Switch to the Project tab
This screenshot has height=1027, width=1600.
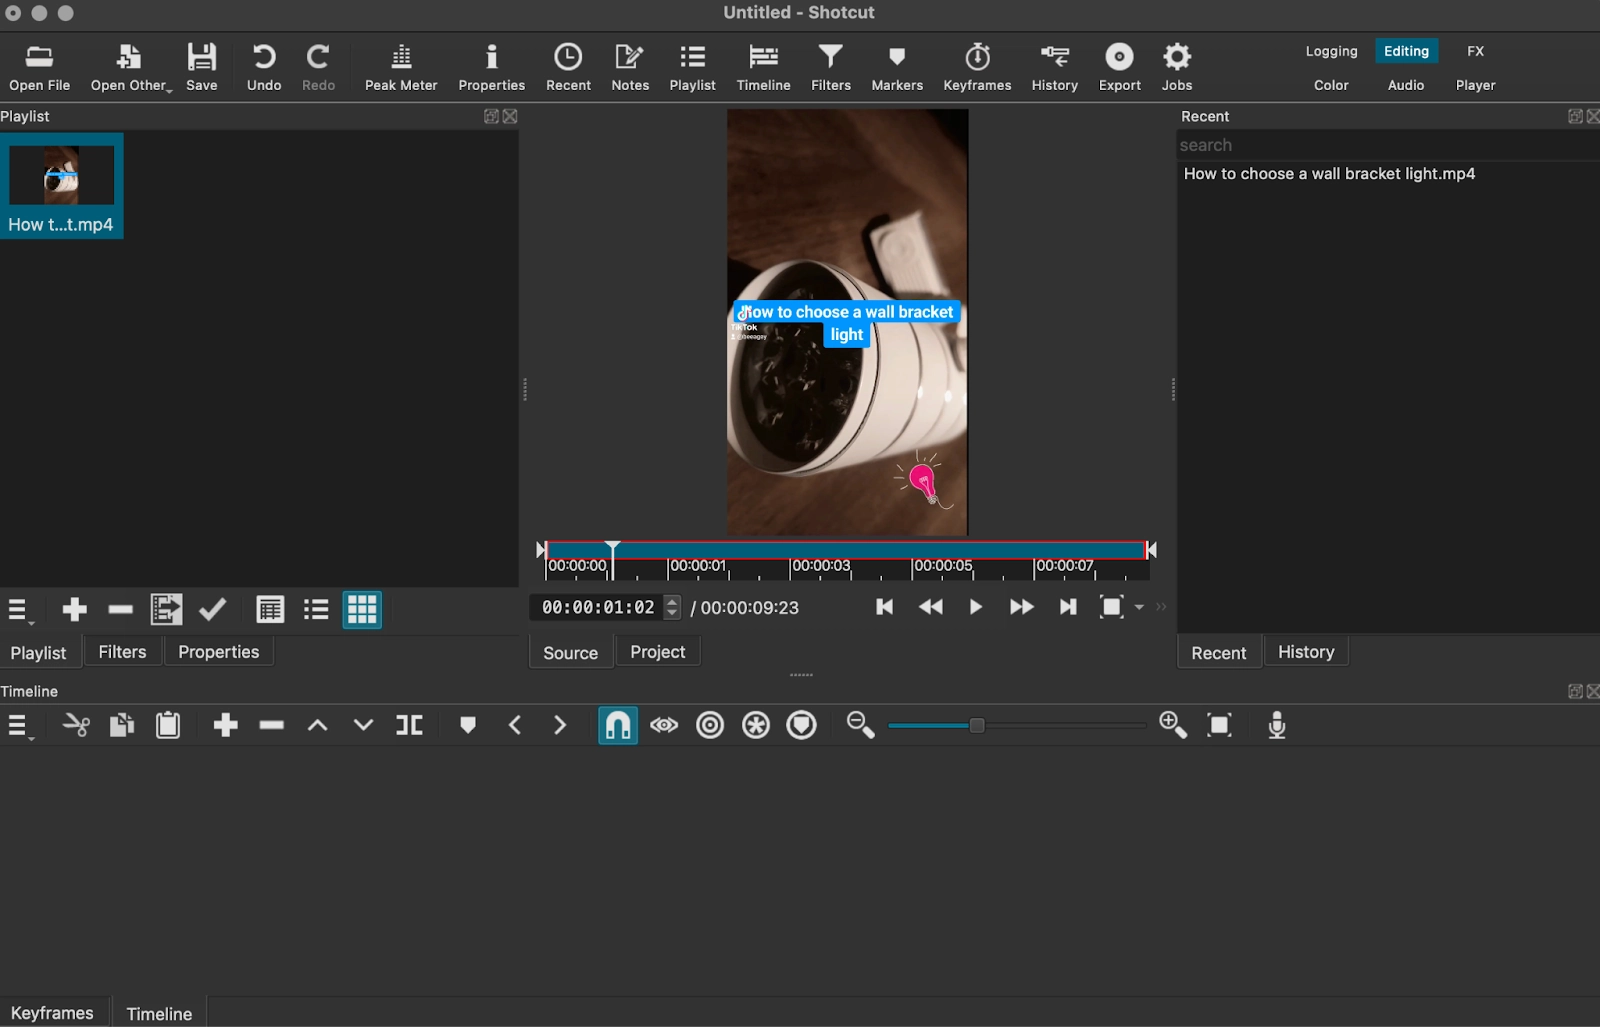[657, 652]
